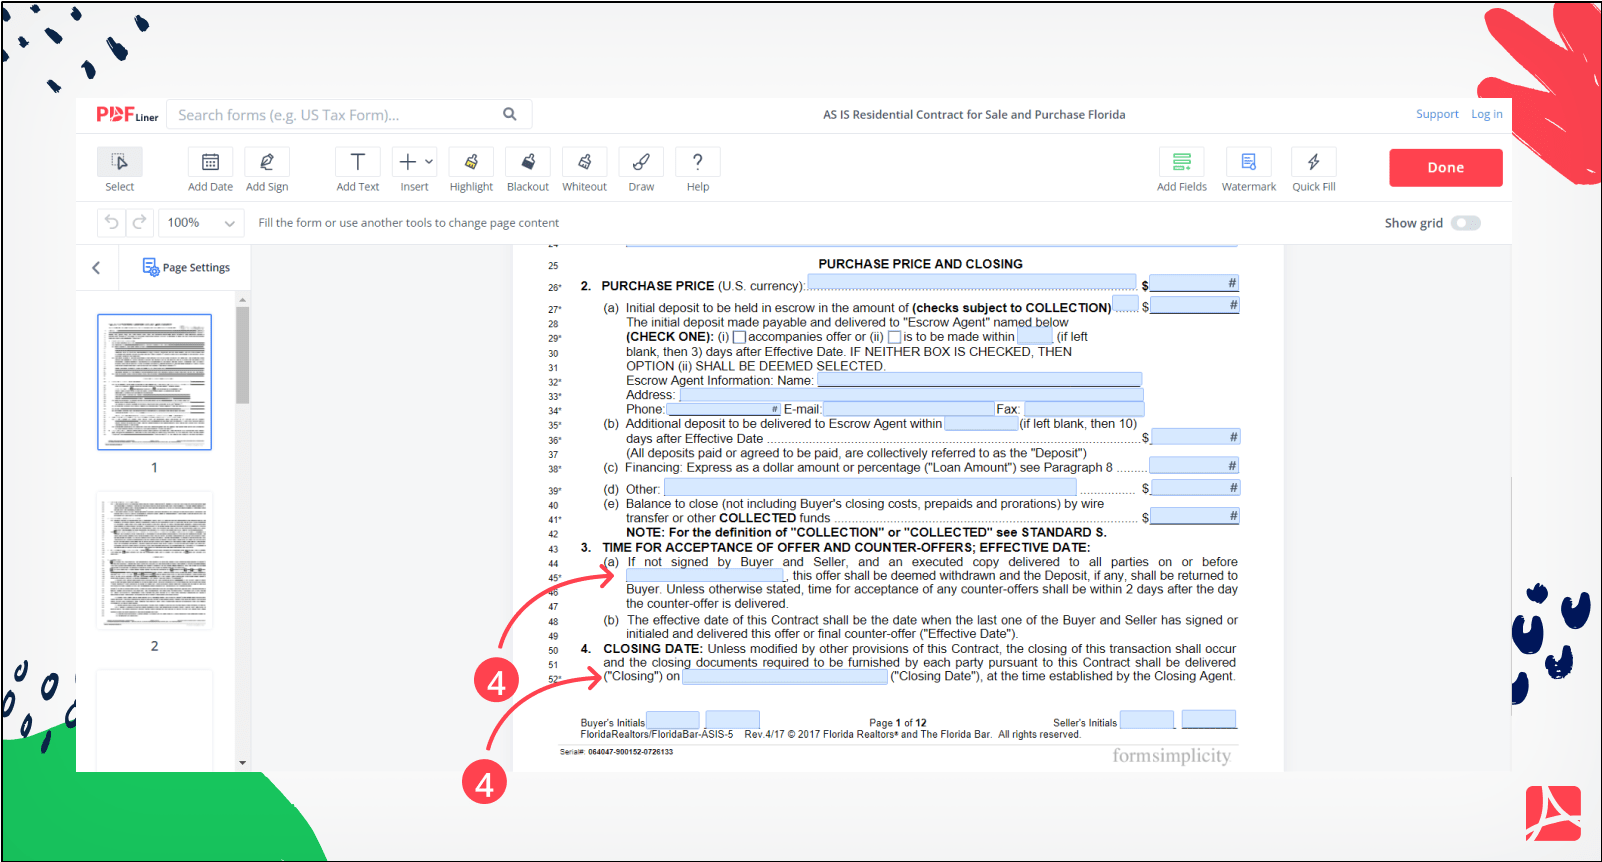
Task: Click the balance to close amount field
Action: pos(1194,516)
